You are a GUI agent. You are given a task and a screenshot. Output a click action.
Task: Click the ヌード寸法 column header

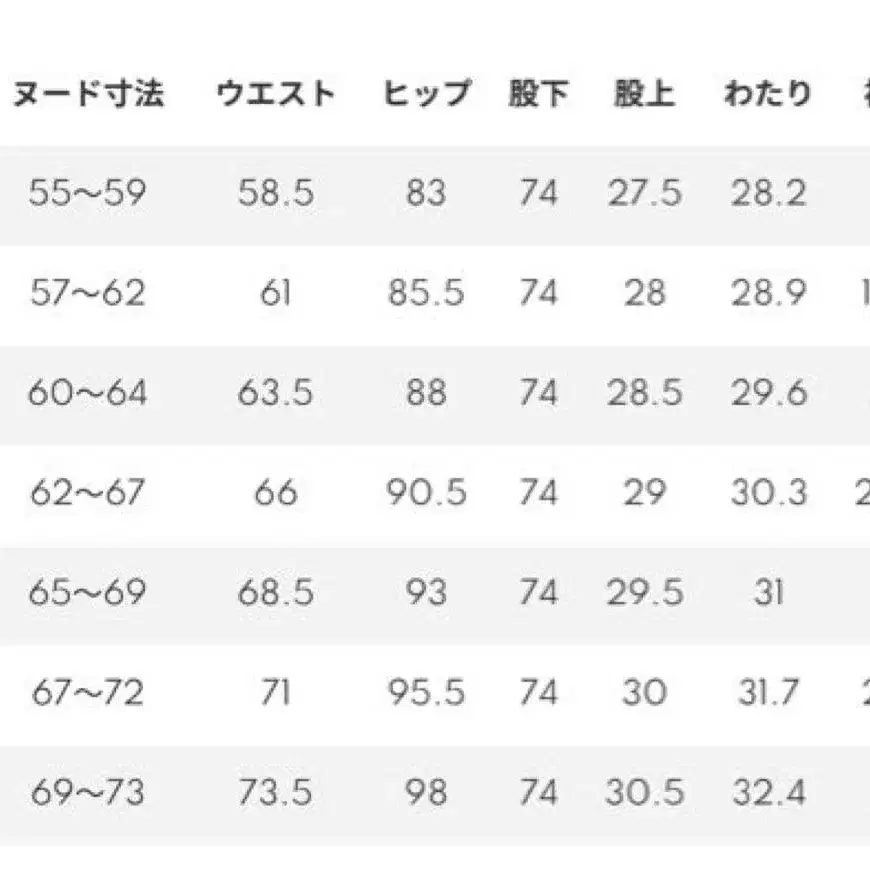pos(88,95)
